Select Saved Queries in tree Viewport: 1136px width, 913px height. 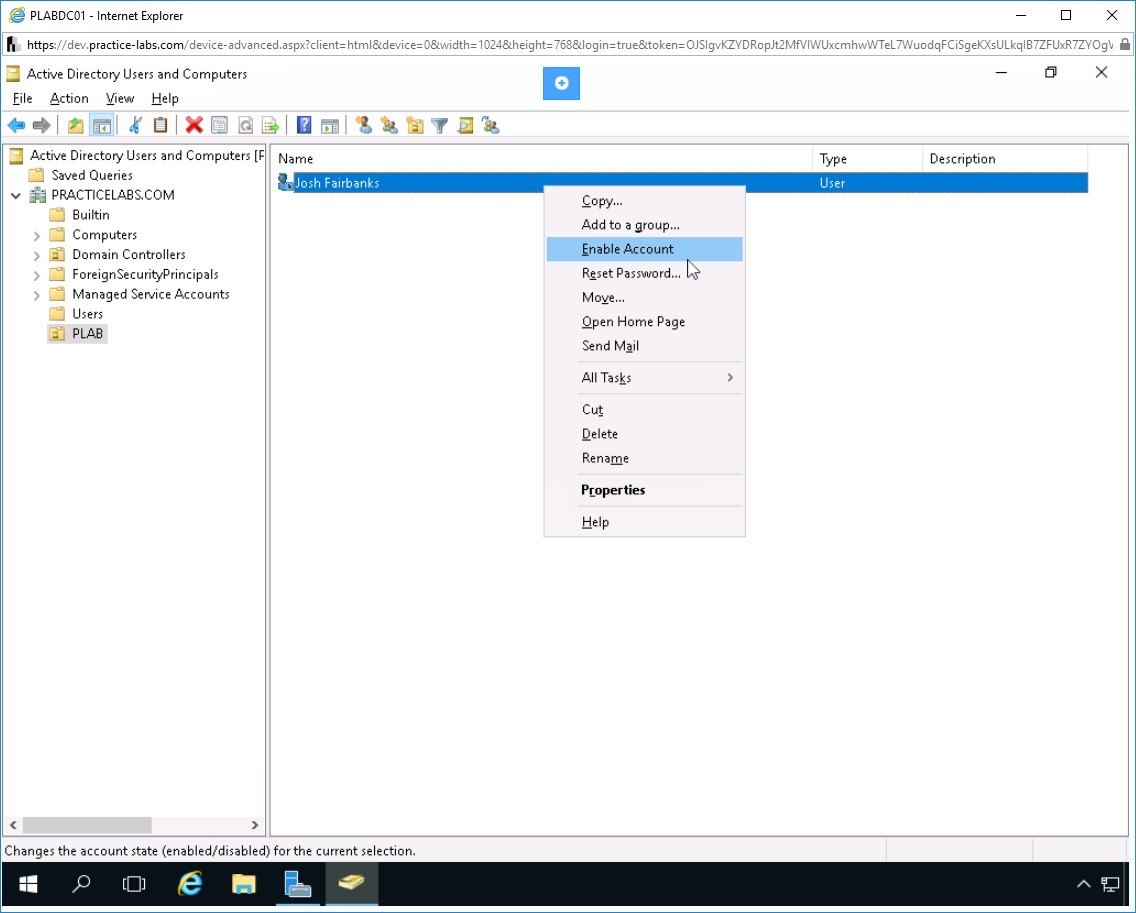pos(92,175)
